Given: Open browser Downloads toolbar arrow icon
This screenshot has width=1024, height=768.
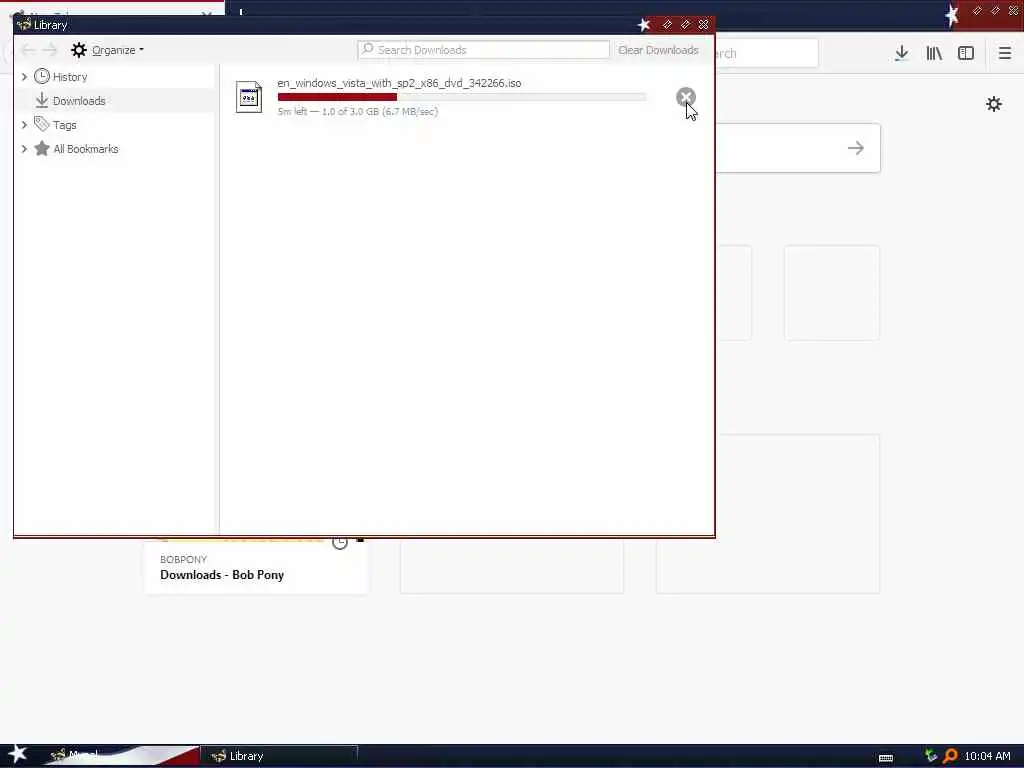Looking at the screenshot, I should [x=901, y=53].
